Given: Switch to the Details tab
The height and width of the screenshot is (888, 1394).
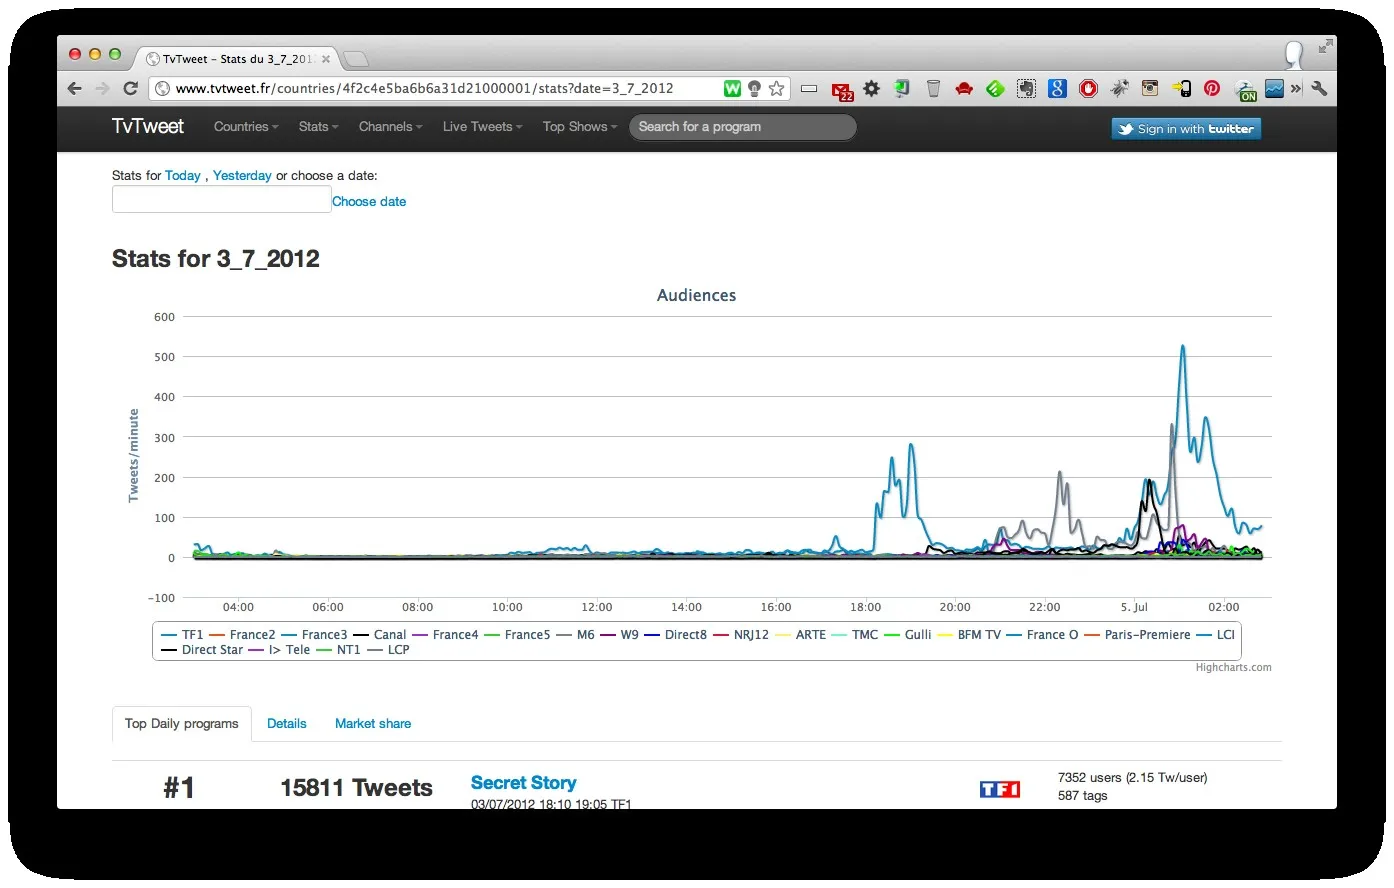Looking at the screenshot, I should click(287, 723).
